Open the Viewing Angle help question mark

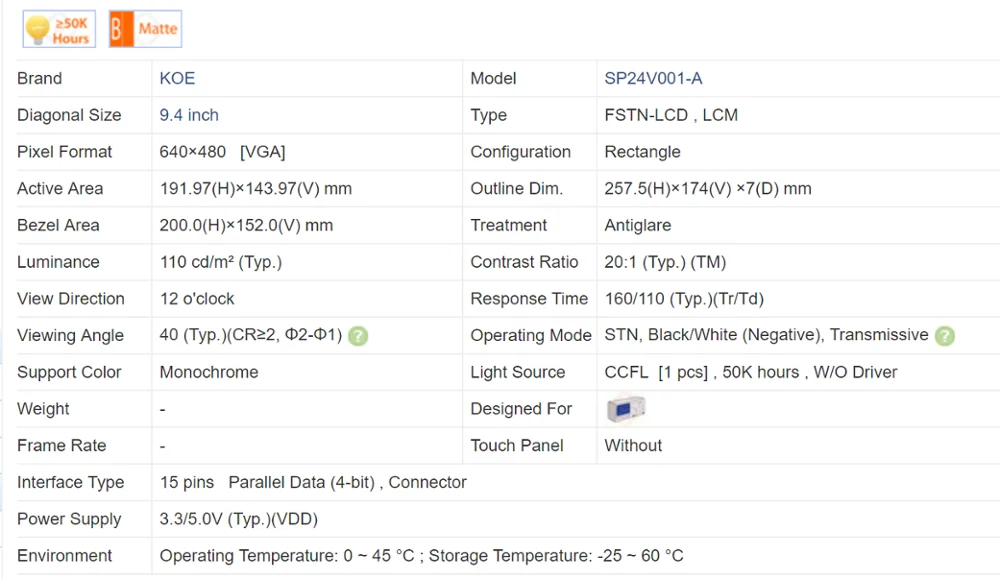358,336
